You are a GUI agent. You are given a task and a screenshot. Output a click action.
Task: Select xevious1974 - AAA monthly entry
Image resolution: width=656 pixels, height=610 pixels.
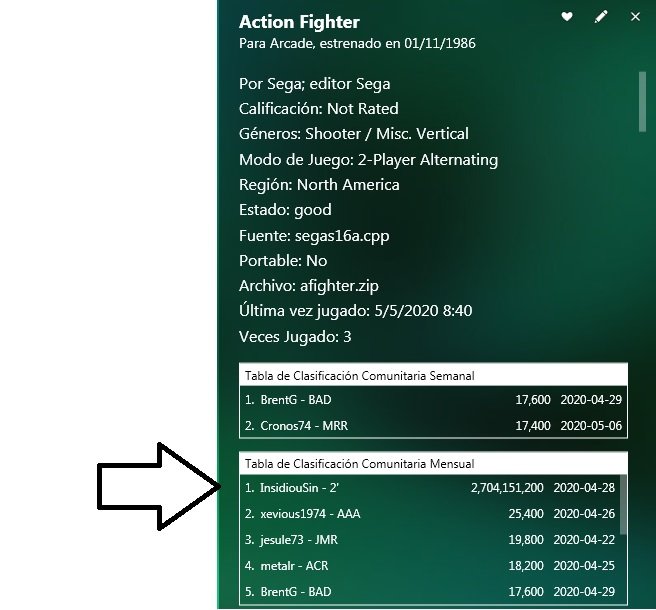430,514
